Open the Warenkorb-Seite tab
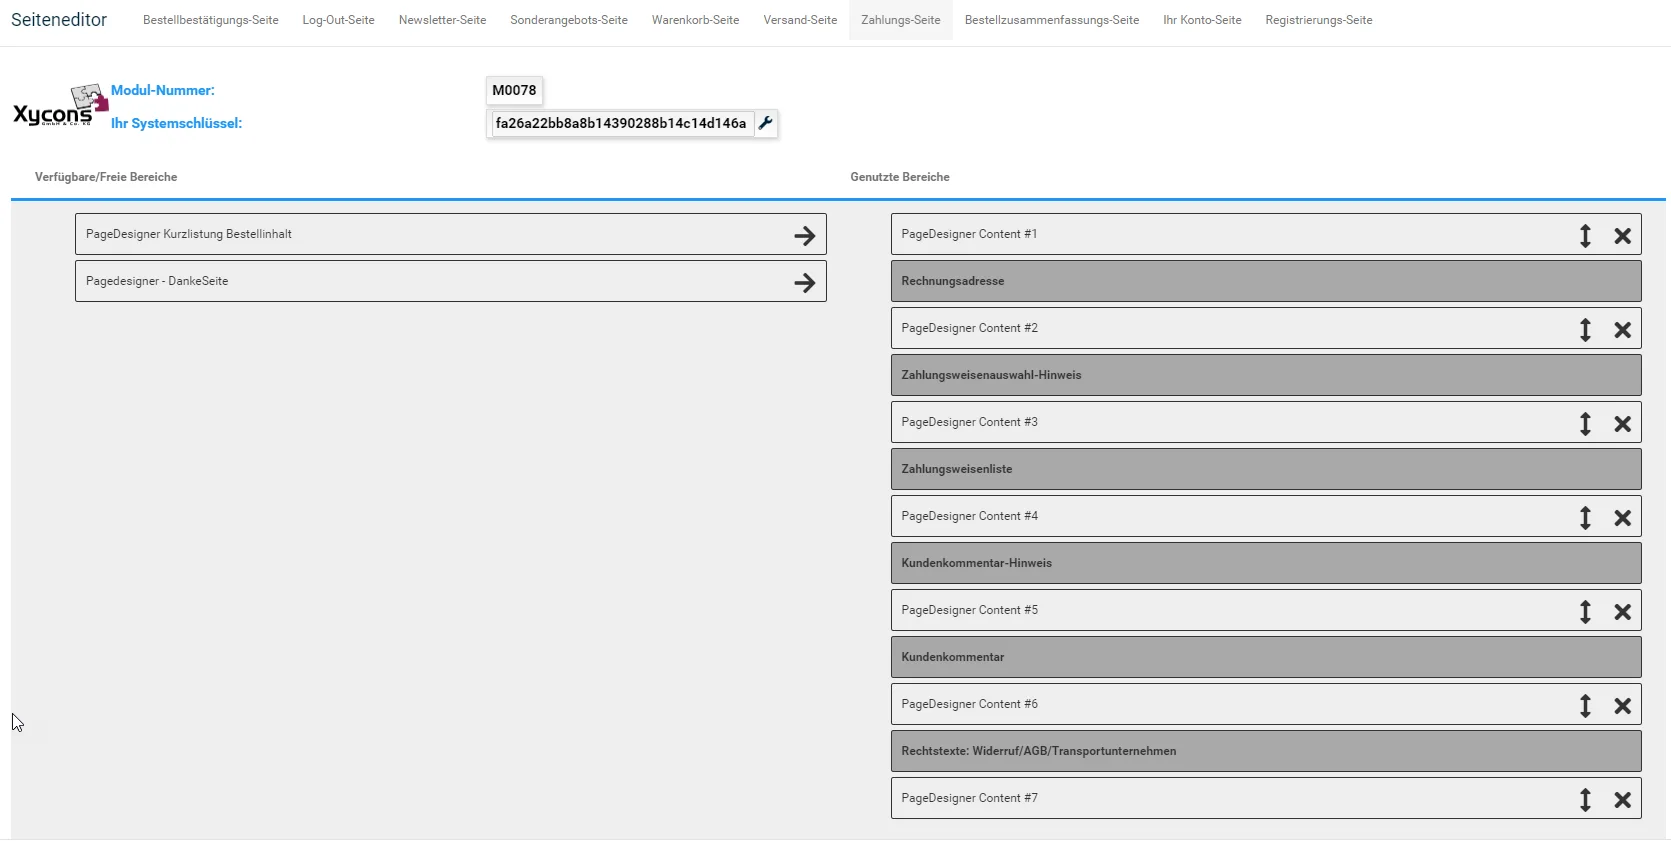1671x841 pixels. click(x=695, y=20)
